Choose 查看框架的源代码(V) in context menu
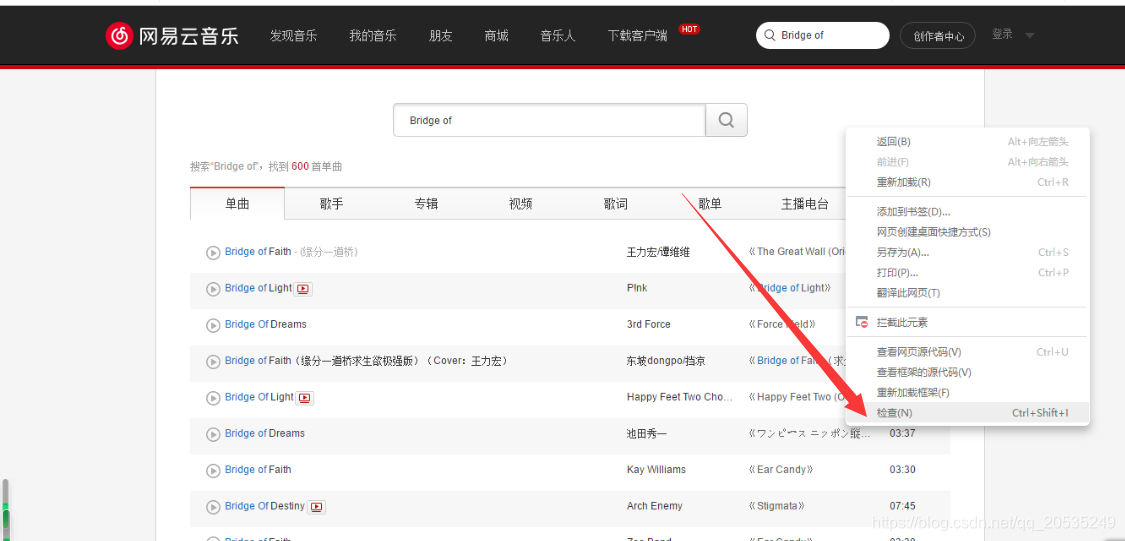The width and height of the screenshot is (1125, 541). click(x=967, y=372)
